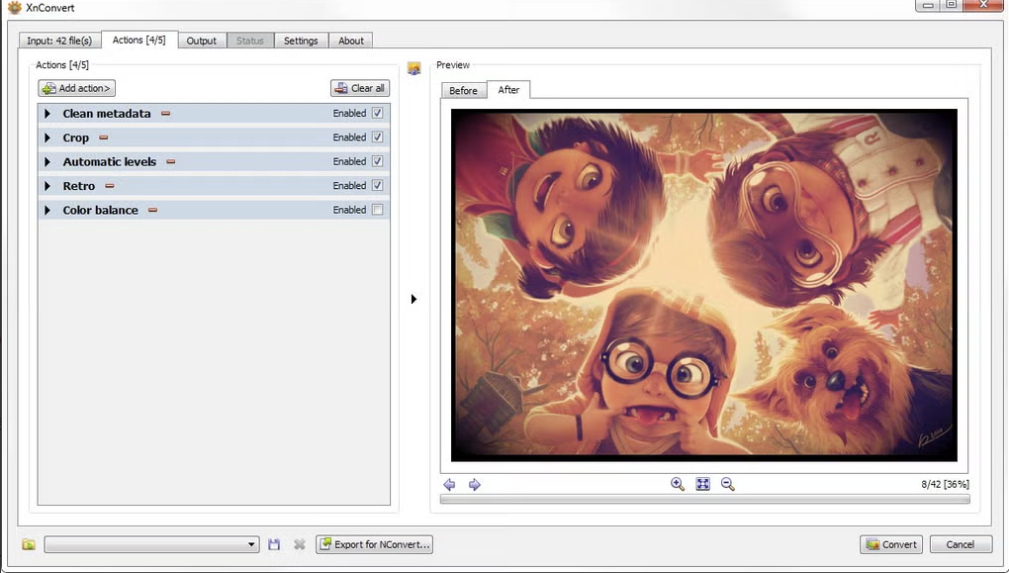This screenshot has height=573, width=1009.
Task: Show the After preview tab
Action: [x=508, y=90]
